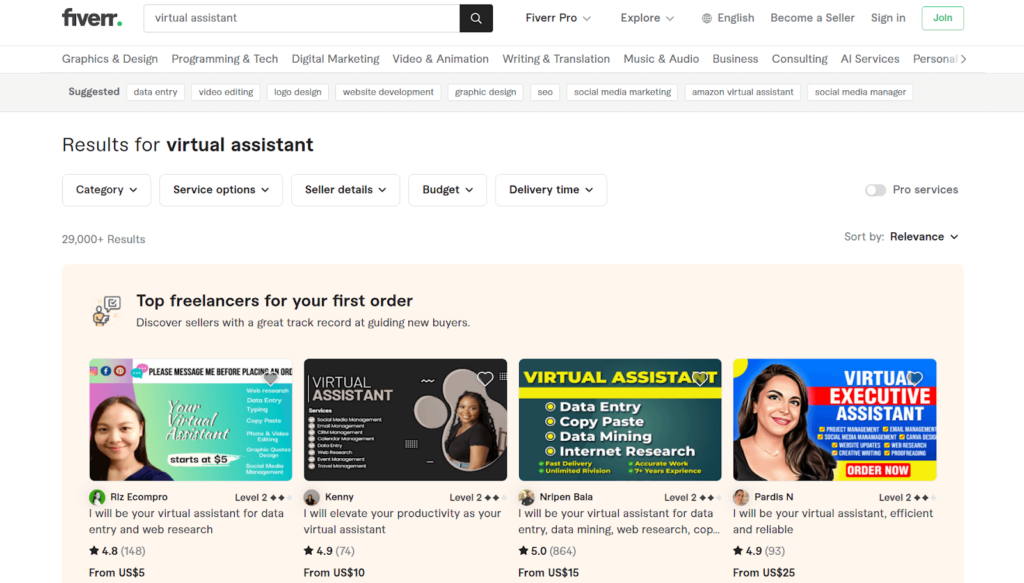Viewport: 1024px width, 583px height.
Task: Open Writing & Translation category
Action: click(x=556, y=59)
